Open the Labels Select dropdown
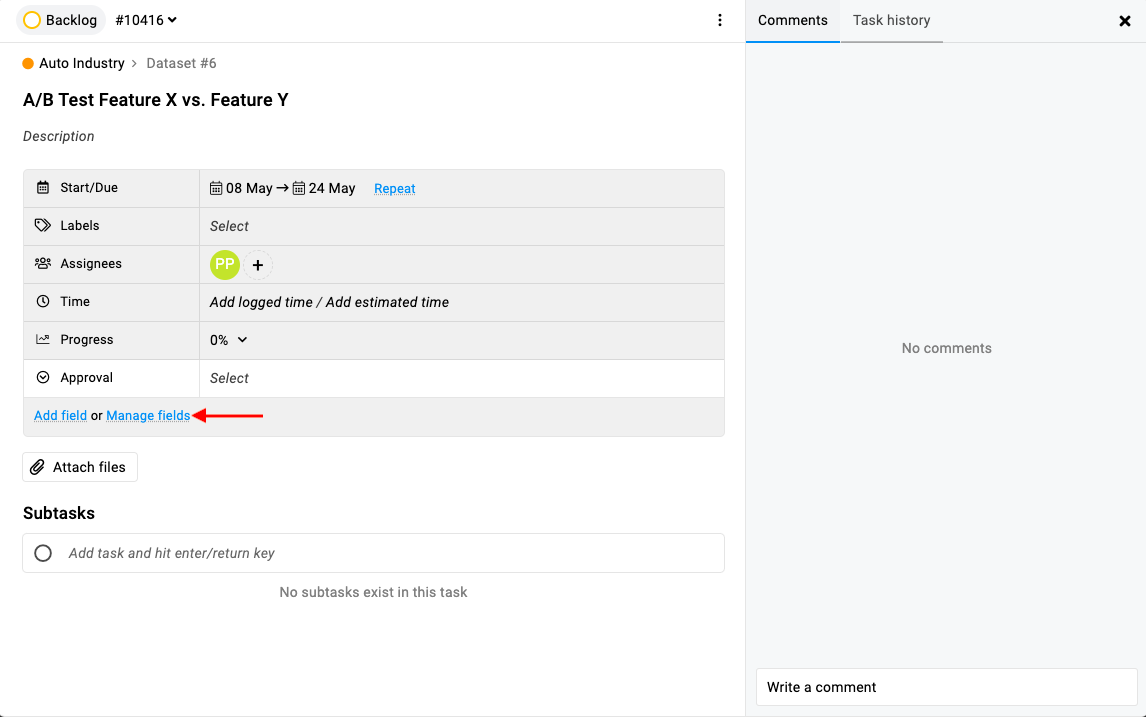Screen dimensions: 1146x717 (229, 227)
